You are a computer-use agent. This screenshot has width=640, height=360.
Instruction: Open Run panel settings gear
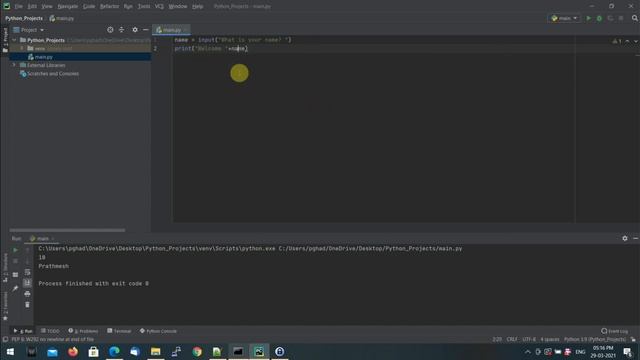click(x=624, y=238)
